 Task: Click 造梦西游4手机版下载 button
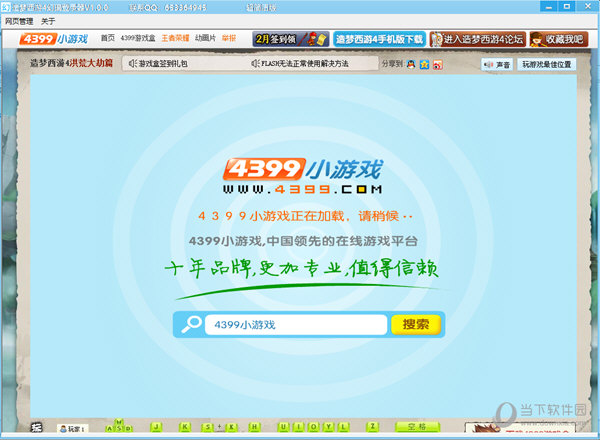click(379, 39)
